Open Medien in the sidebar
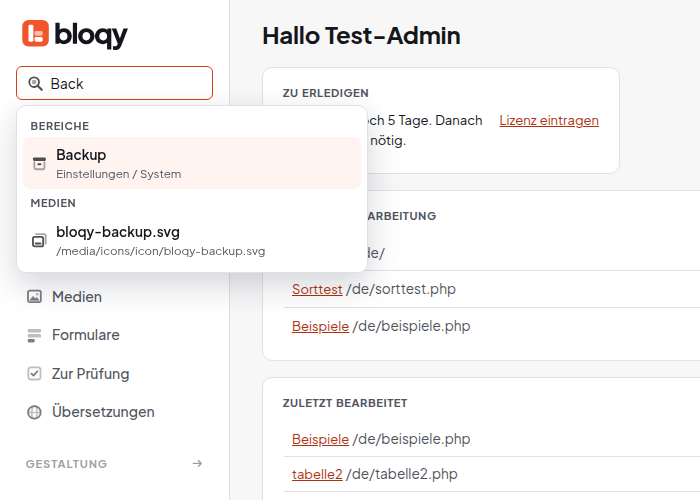This screenshot has height=500, width=700. point(77,296)
